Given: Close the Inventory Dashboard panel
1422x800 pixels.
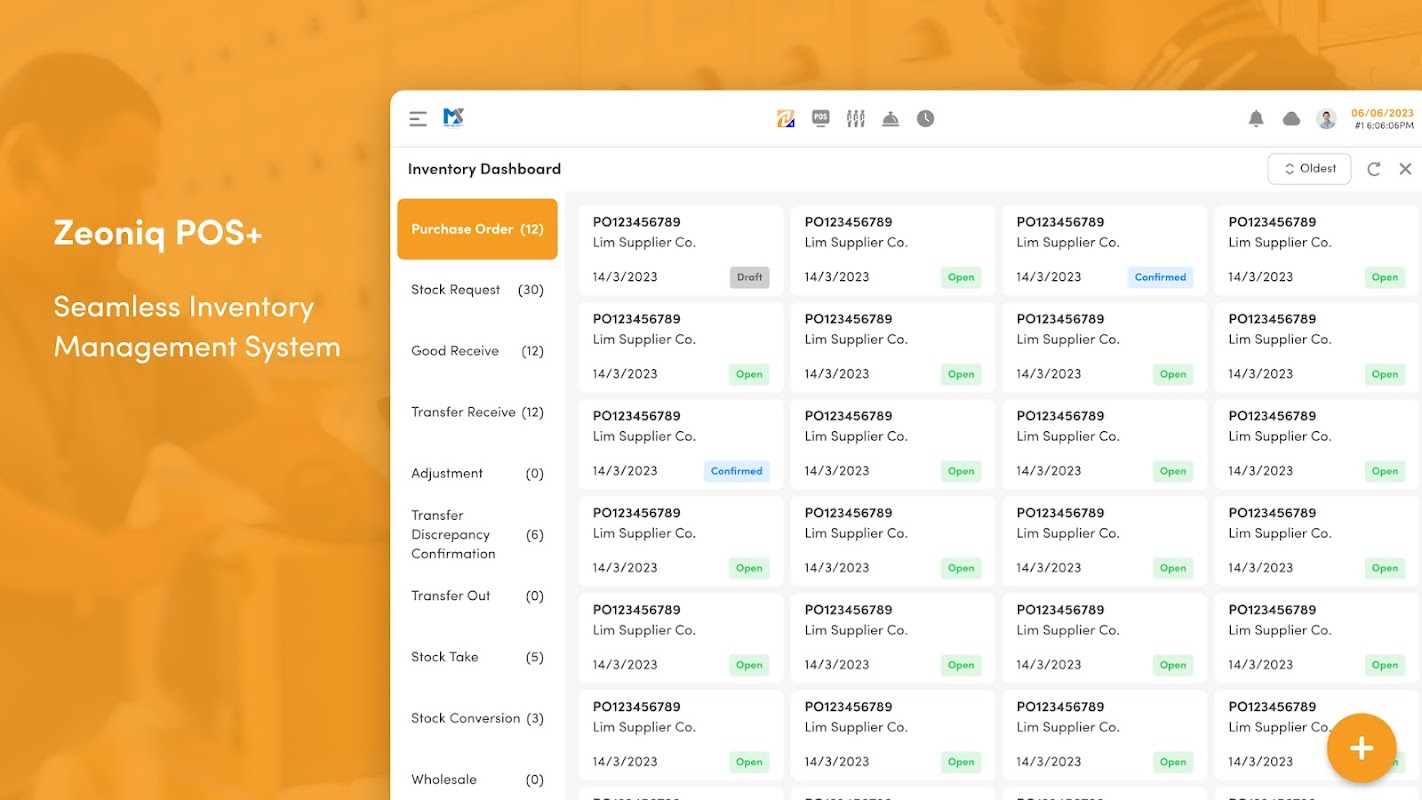Looking at the screenshot, I should 1405,169.
